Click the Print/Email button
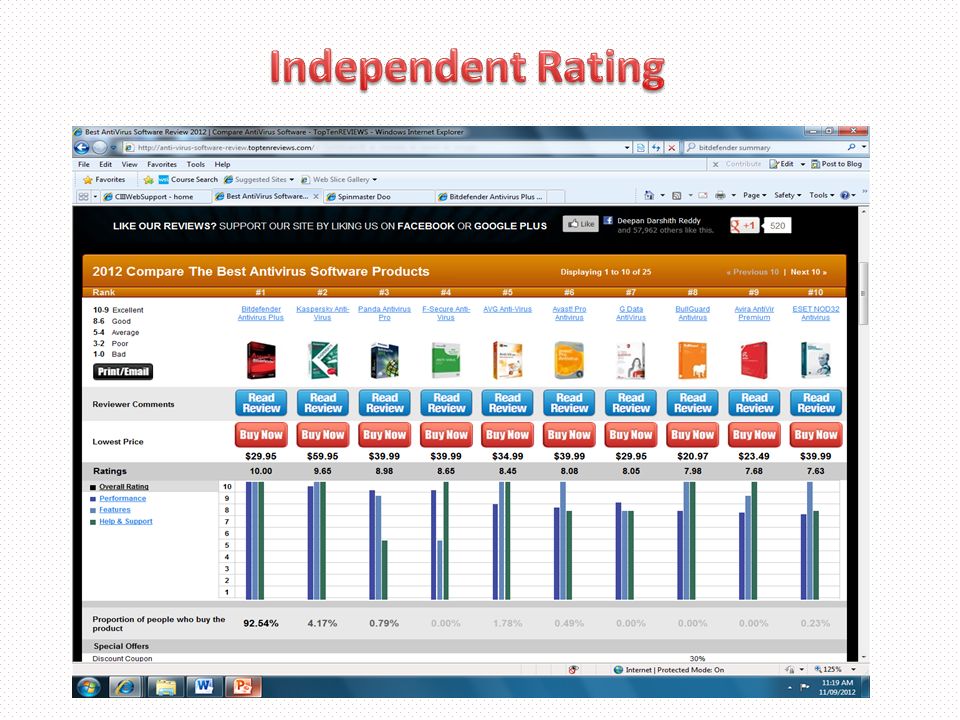The height and width of the screenshot is (720, 960). [x=123, y=372]
